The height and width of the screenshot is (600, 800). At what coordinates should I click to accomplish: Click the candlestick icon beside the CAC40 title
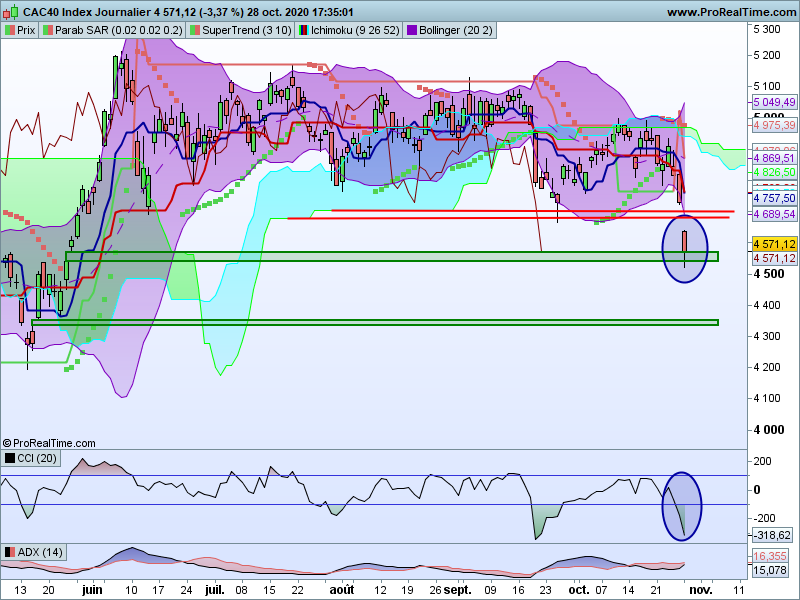click(11, 12)
